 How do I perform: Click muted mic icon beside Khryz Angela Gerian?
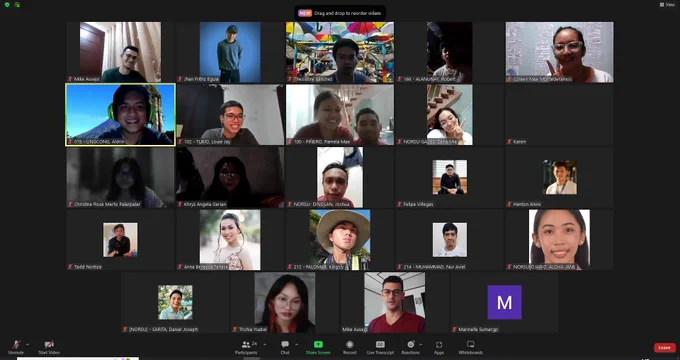click(180, 204)
